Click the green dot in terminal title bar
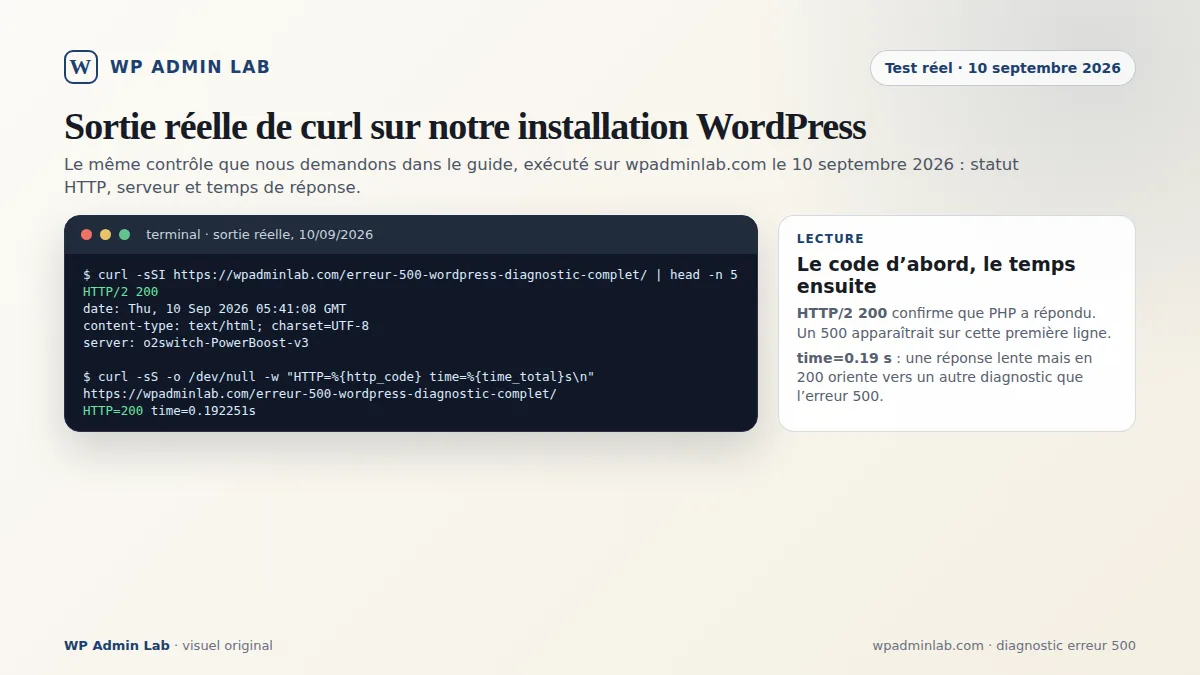 (125, 235)
